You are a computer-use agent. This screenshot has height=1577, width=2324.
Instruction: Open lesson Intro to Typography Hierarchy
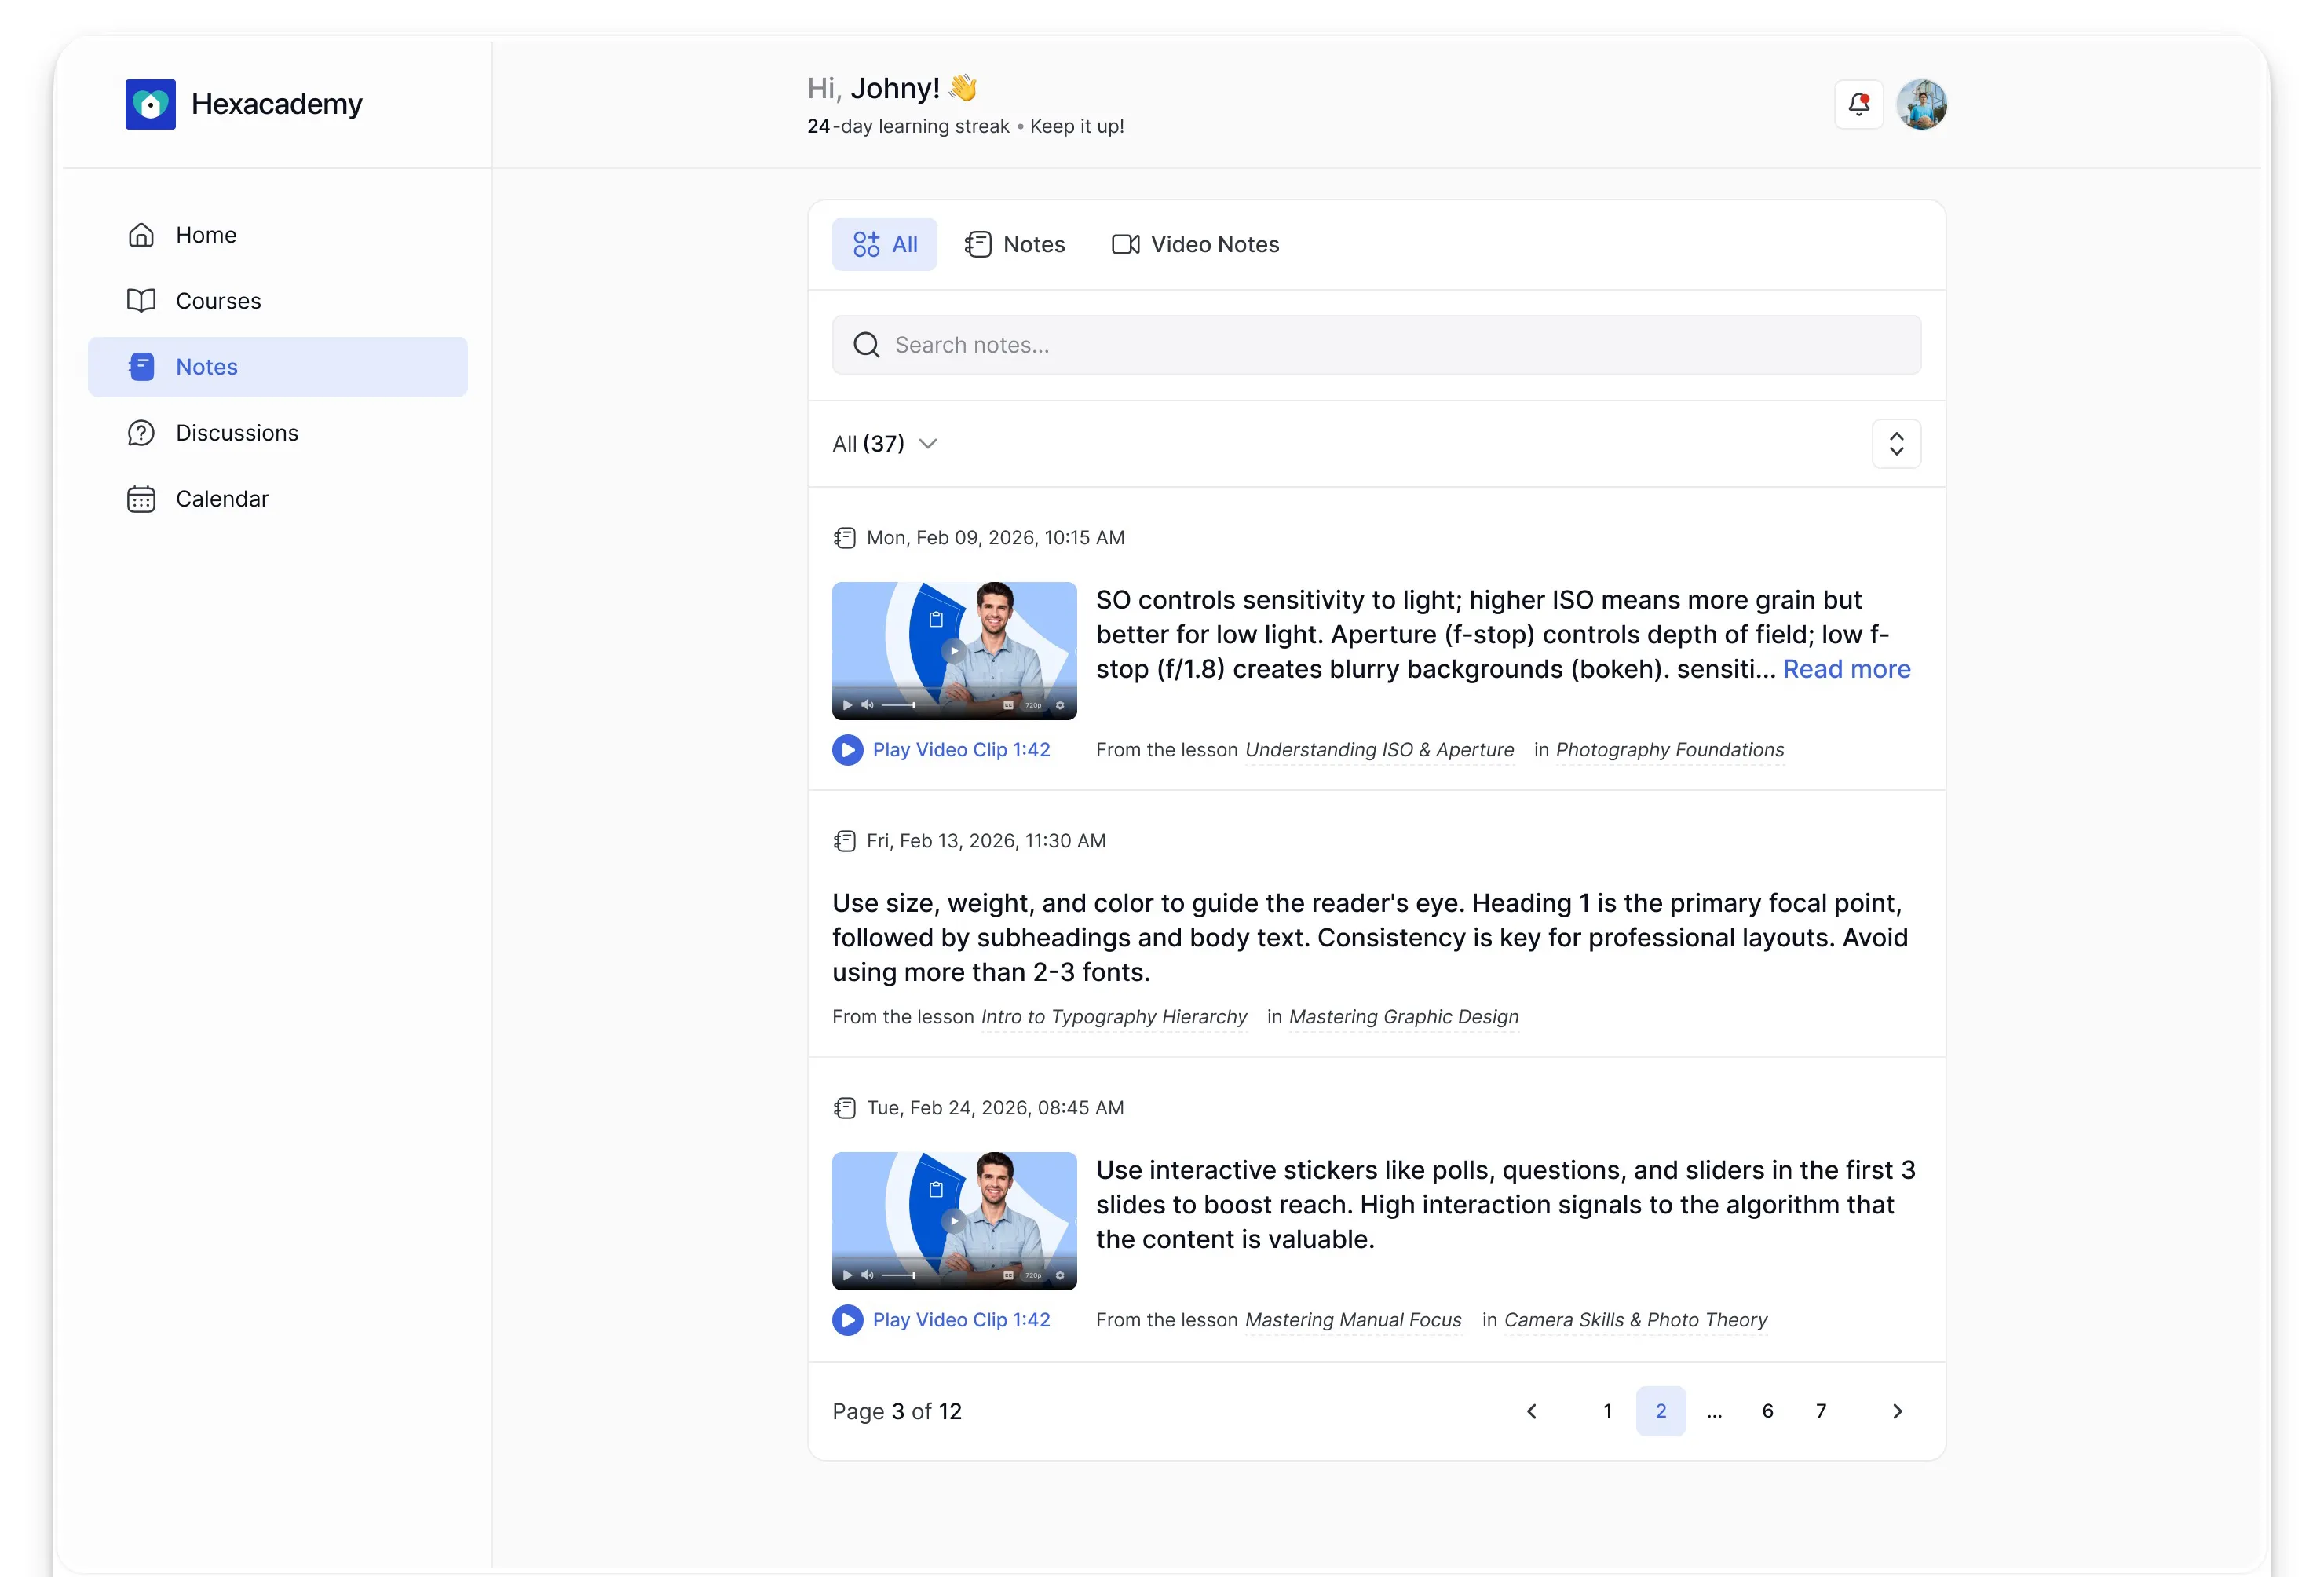pyautogui.click(x=1114, y=1017)
